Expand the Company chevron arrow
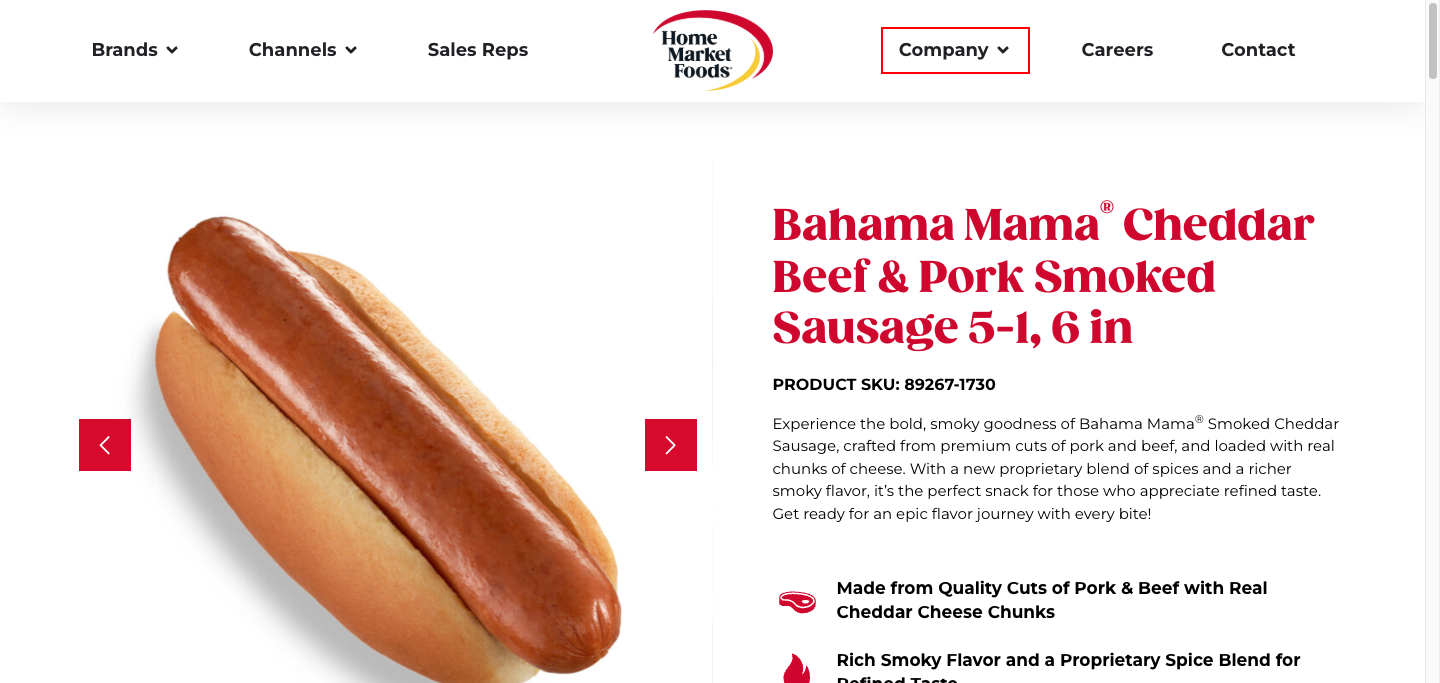This screenshot has width=1440, height=683. (1003, 50)
